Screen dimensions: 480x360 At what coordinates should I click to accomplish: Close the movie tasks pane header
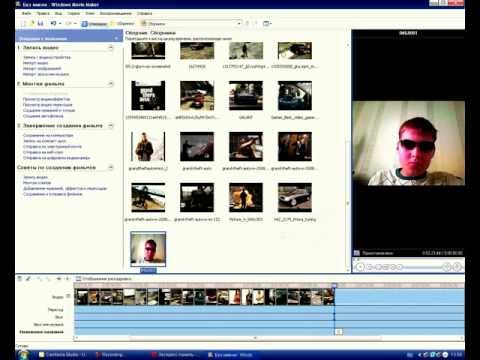coord(116,38)
